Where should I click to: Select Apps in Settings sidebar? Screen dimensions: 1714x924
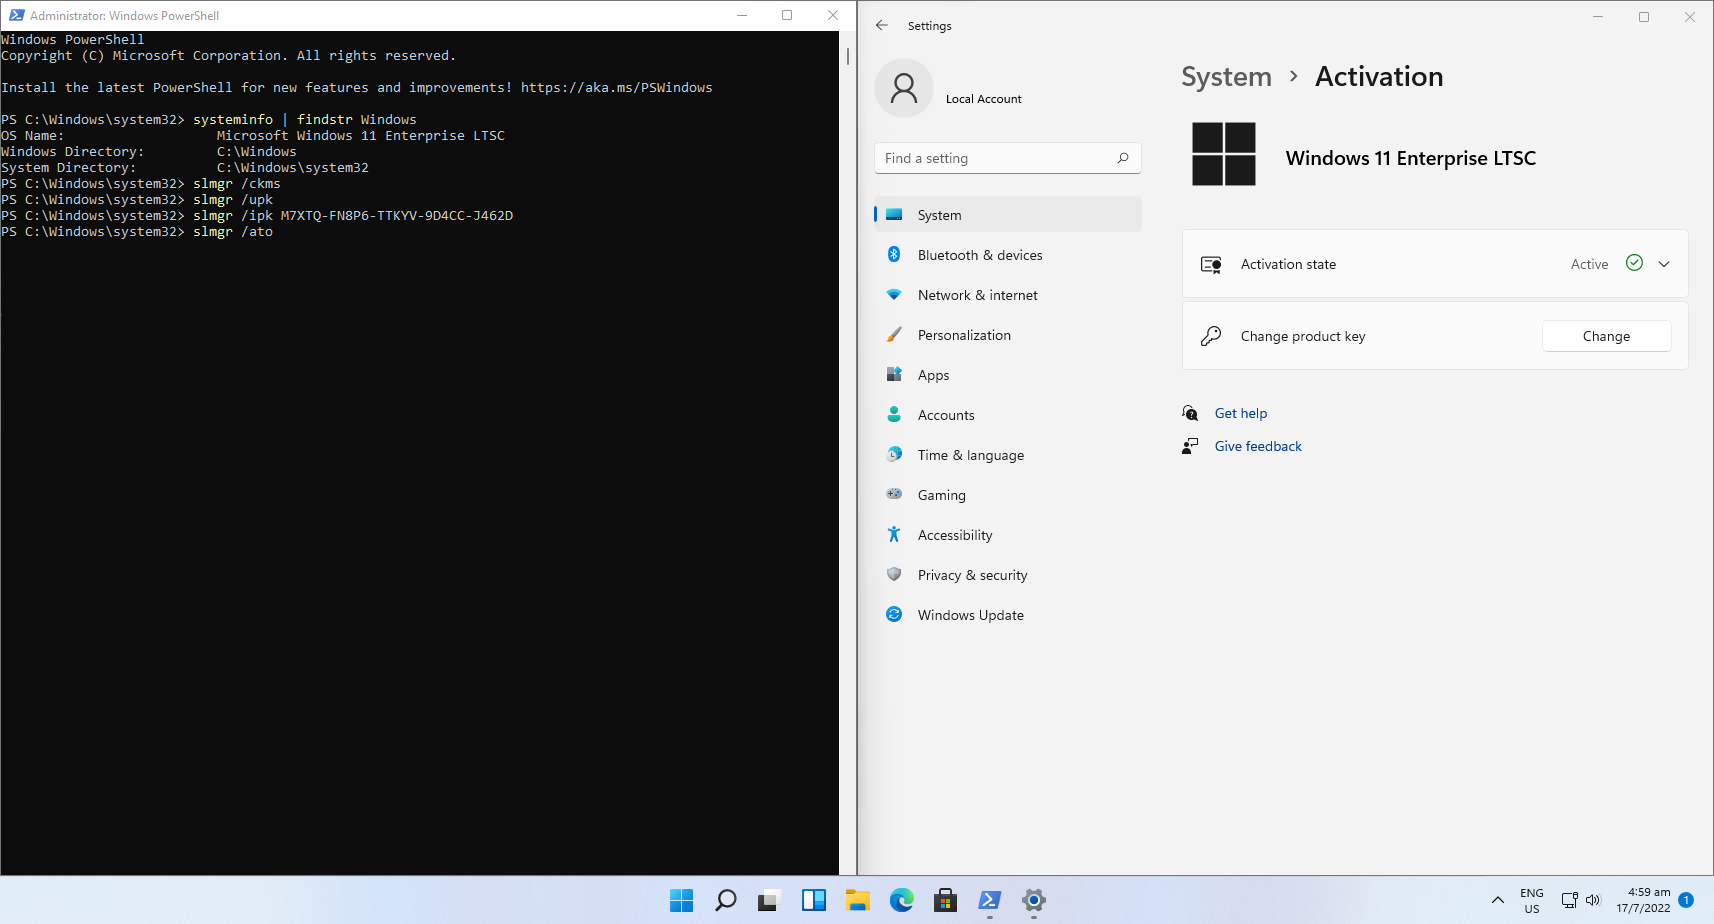tap(1008, 375)
